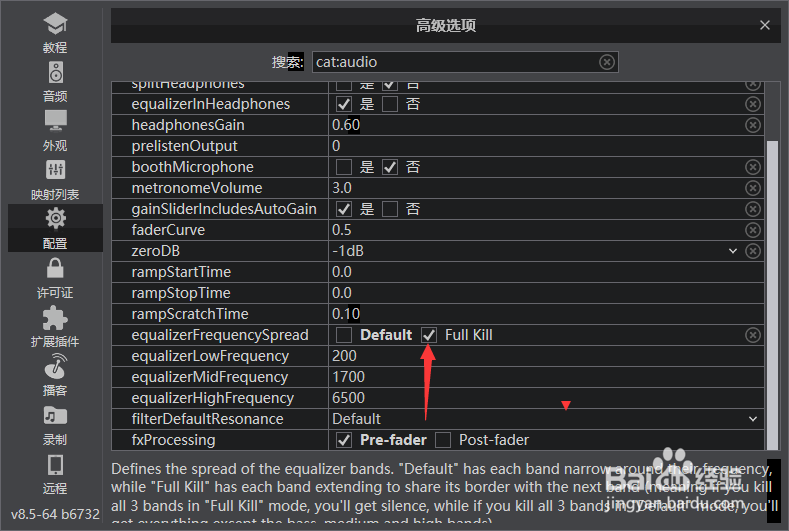Select the rampScratchTime option name
Screen dimensions: 789x531
pyautogui.click(x=190, y=314)
